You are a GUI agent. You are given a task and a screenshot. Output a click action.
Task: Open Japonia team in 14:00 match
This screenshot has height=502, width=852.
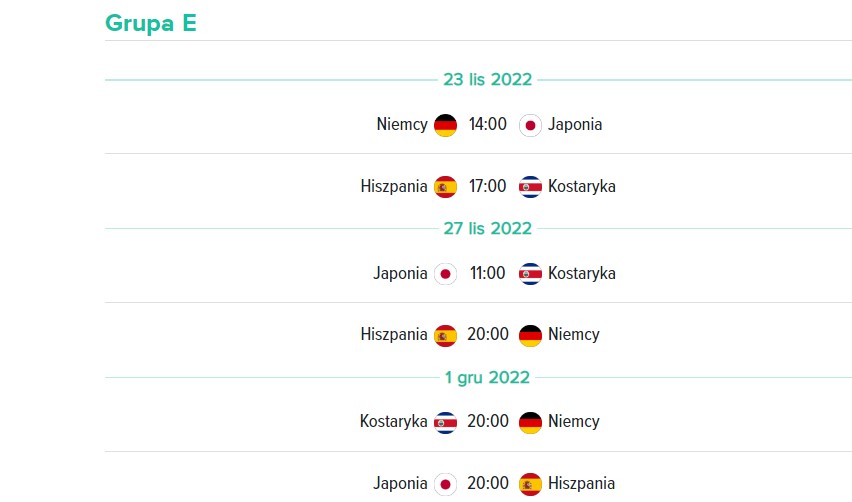click(x=575, y=125)
